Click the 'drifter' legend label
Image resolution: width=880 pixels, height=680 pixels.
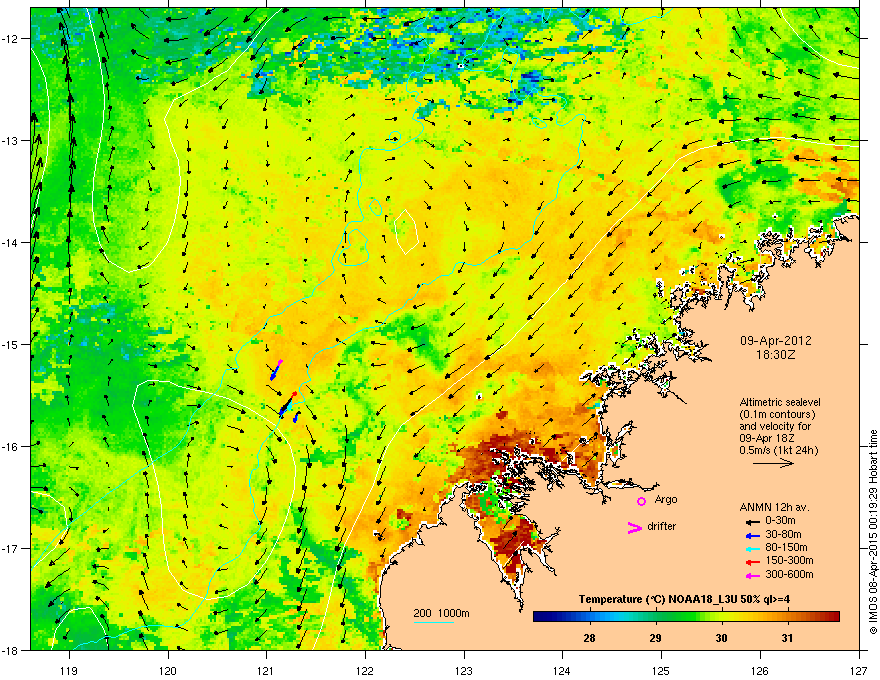click(x=662, y=526)
